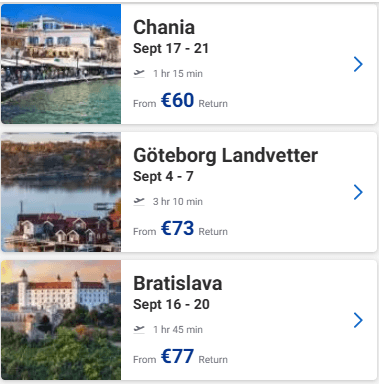This screenshot has height=384, width=379.
Task: Click the airplane icon beside 1 hr 45 min
Action: click(x=139, y=329)
